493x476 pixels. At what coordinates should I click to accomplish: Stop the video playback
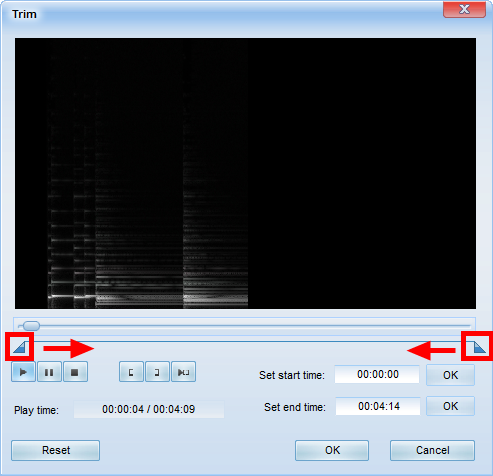75,372
